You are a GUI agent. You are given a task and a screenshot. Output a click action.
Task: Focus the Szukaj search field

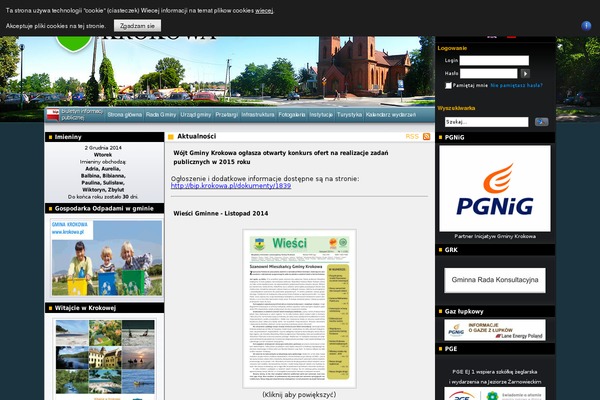click(486, 122)
